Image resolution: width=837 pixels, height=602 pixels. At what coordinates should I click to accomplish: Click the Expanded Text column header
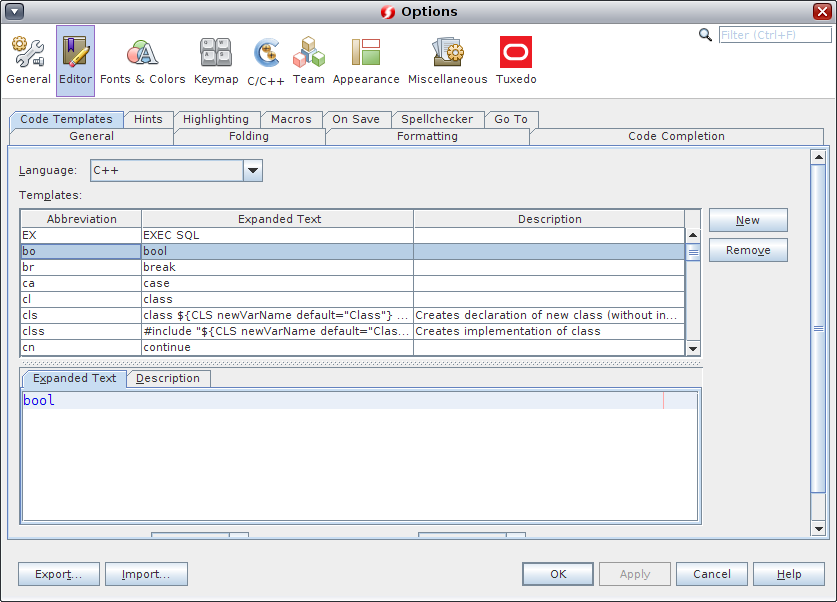coord(278,219)
